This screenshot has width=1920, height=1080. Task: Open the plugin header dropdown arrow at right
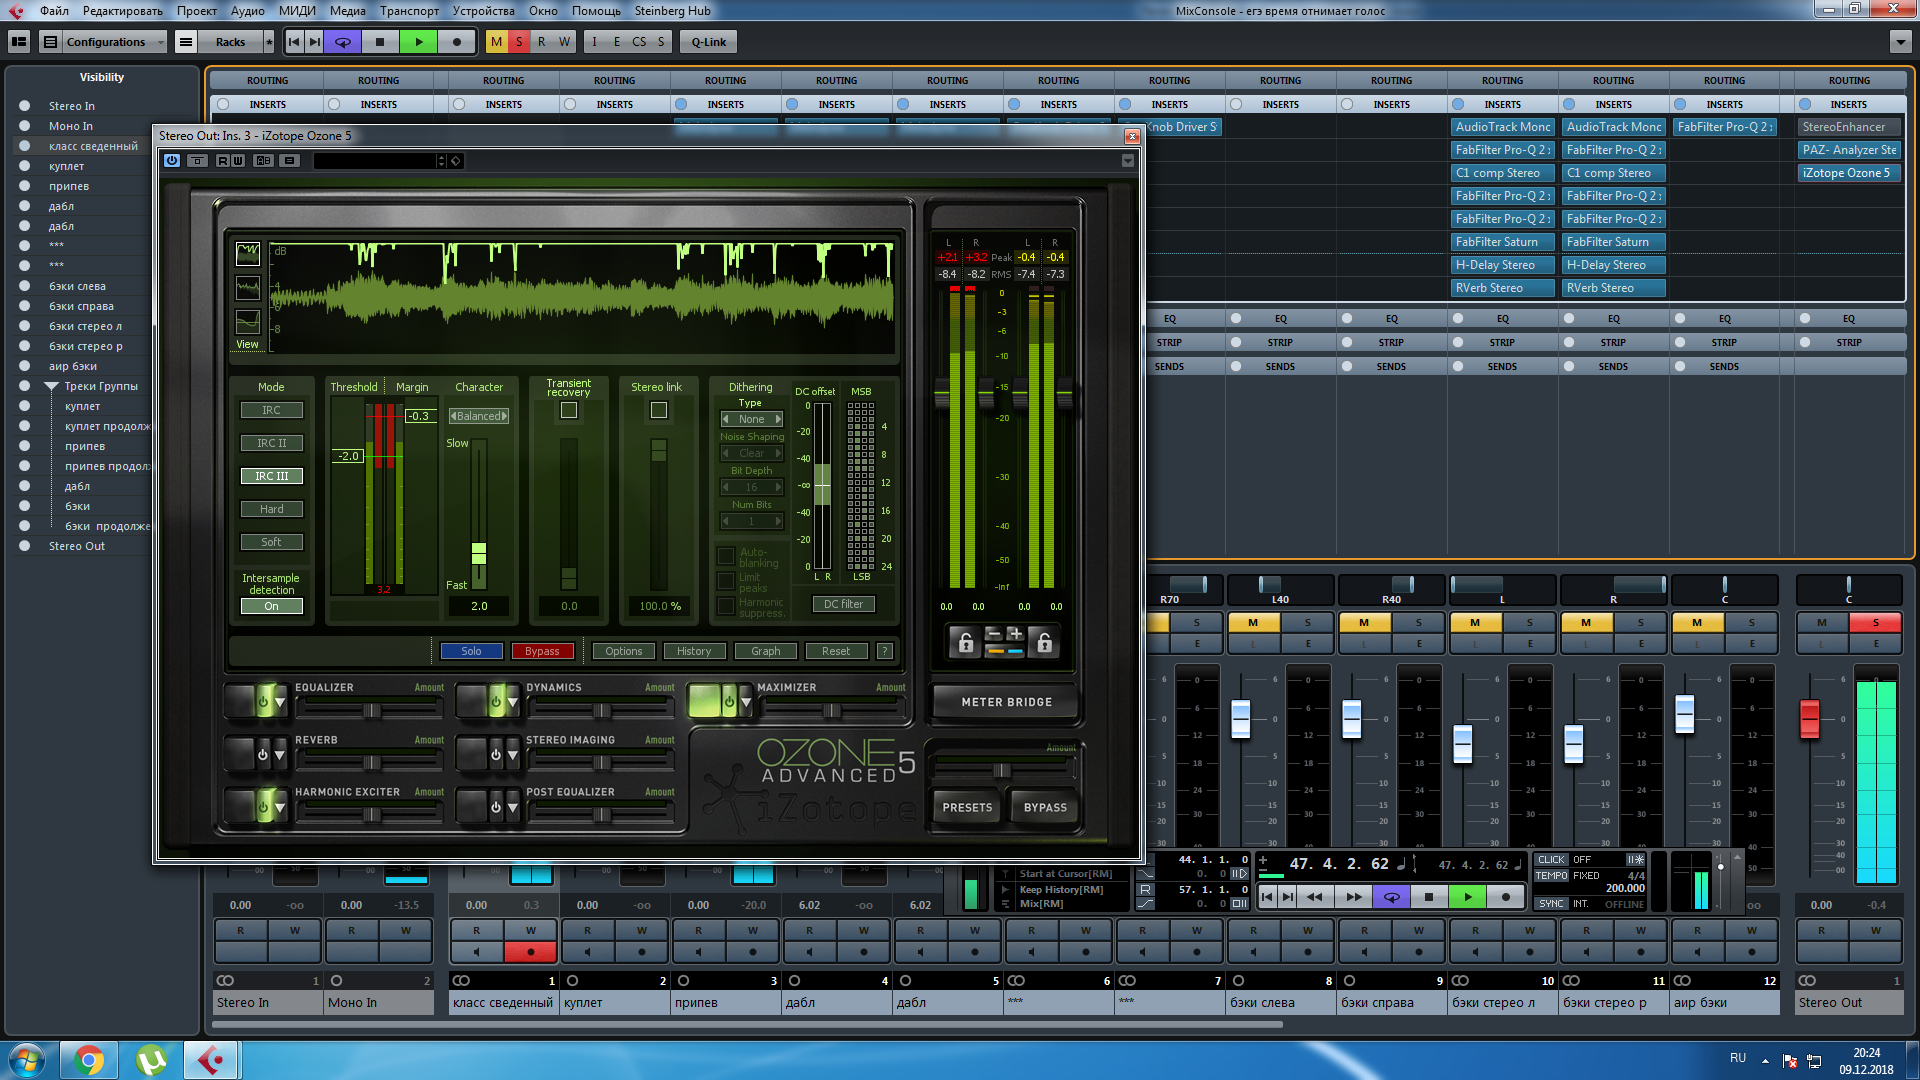(1128, 161)
